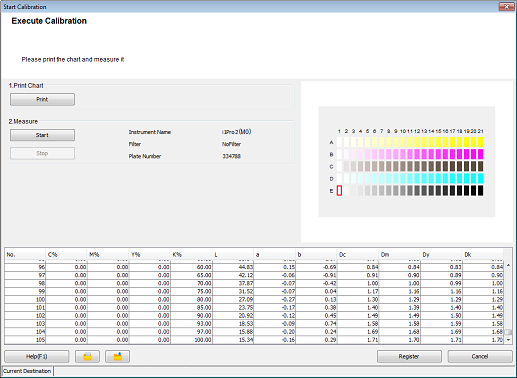Click the Dk column header

[x=483, y=255]
